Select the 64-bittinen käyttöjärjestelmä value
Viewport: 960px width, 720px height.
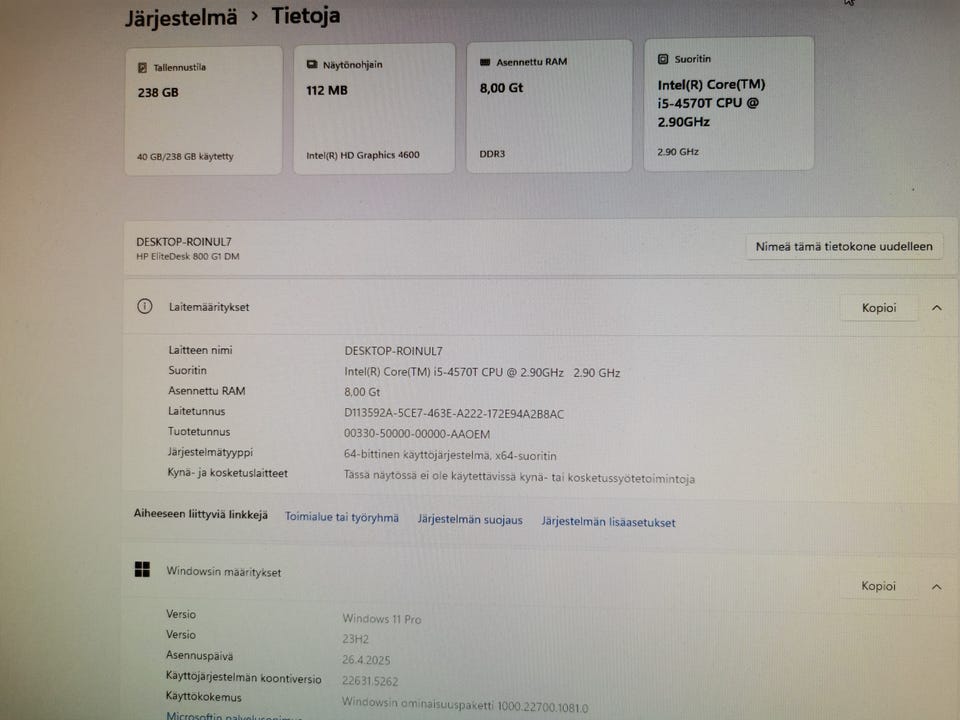click(450, 456)
